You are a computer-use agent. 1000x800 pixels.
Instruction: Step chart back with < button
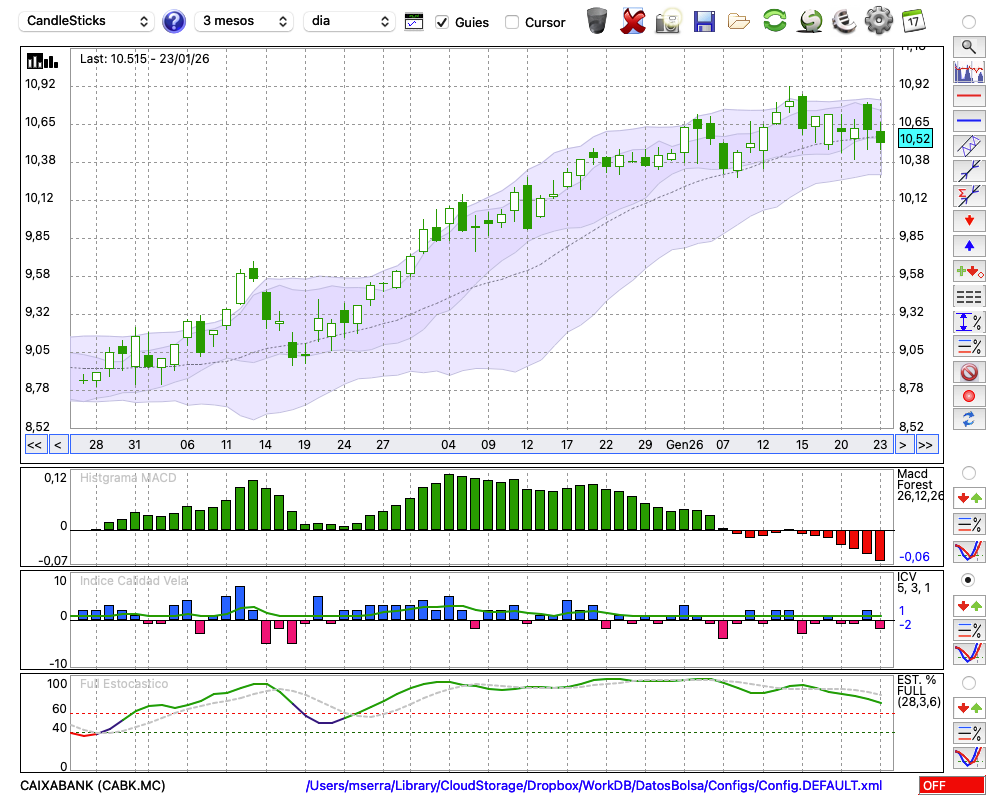click(x=57, y=445)
